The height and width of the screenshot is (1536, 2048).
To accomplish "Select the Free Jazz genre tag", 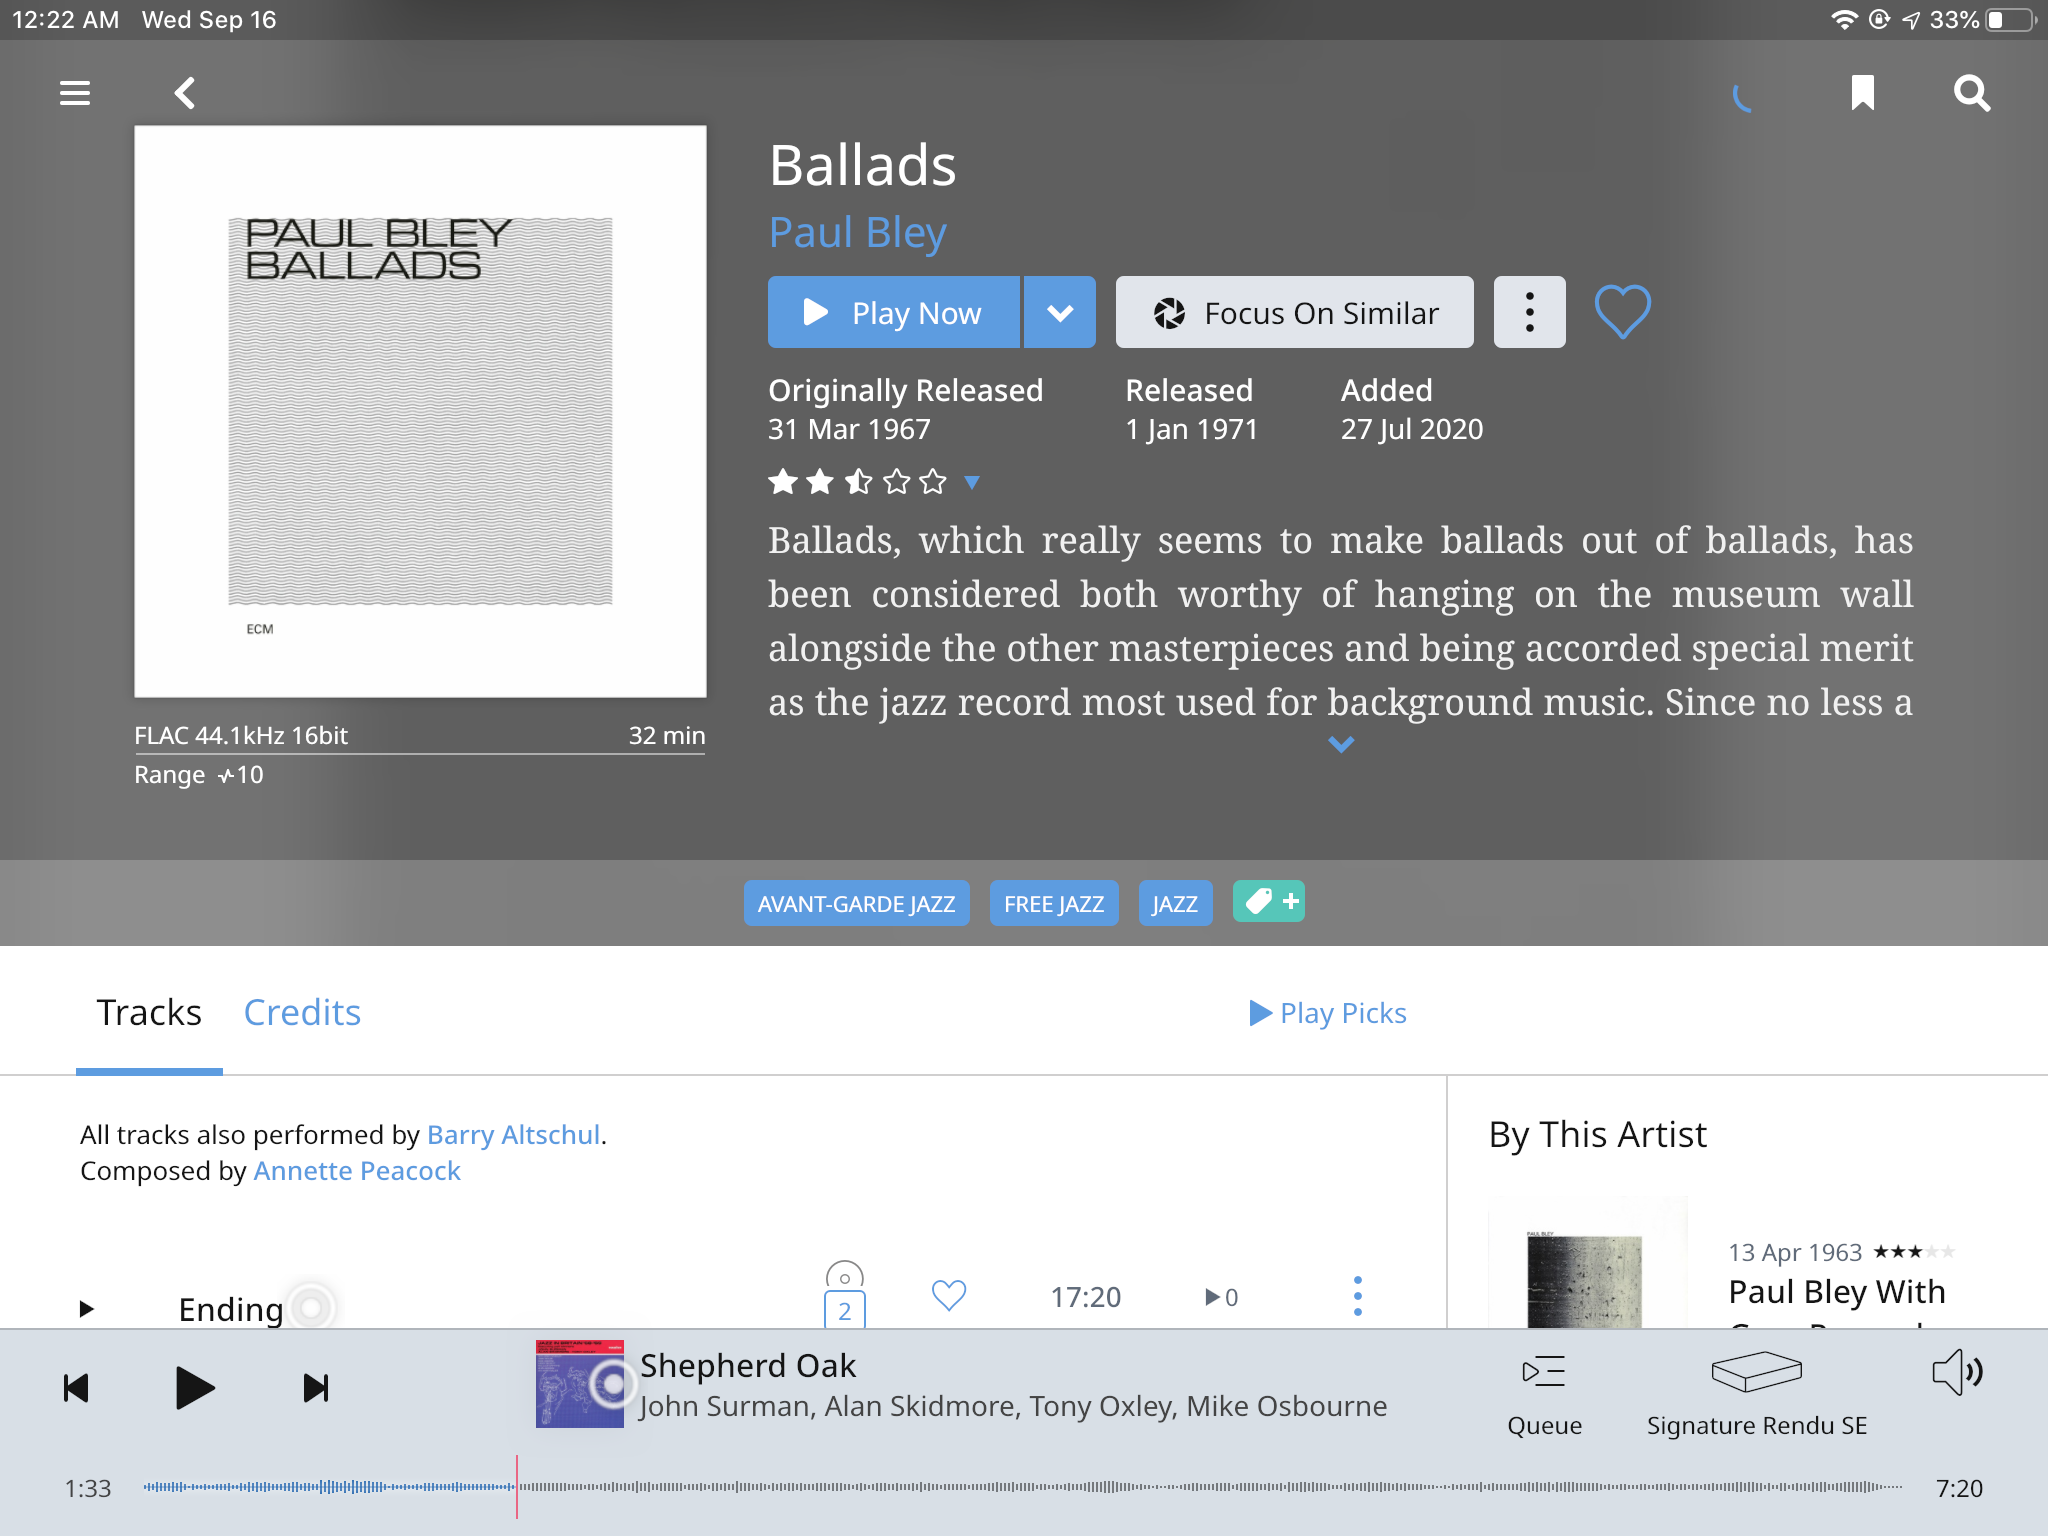I will (1054, 903).
